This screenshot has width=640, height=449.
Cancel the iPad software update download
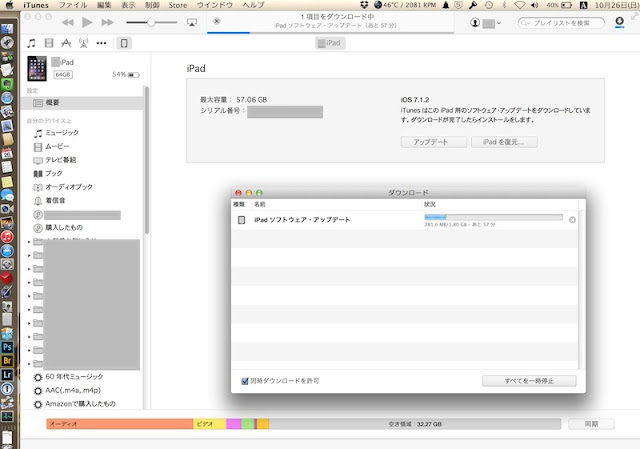pos(572,220)
